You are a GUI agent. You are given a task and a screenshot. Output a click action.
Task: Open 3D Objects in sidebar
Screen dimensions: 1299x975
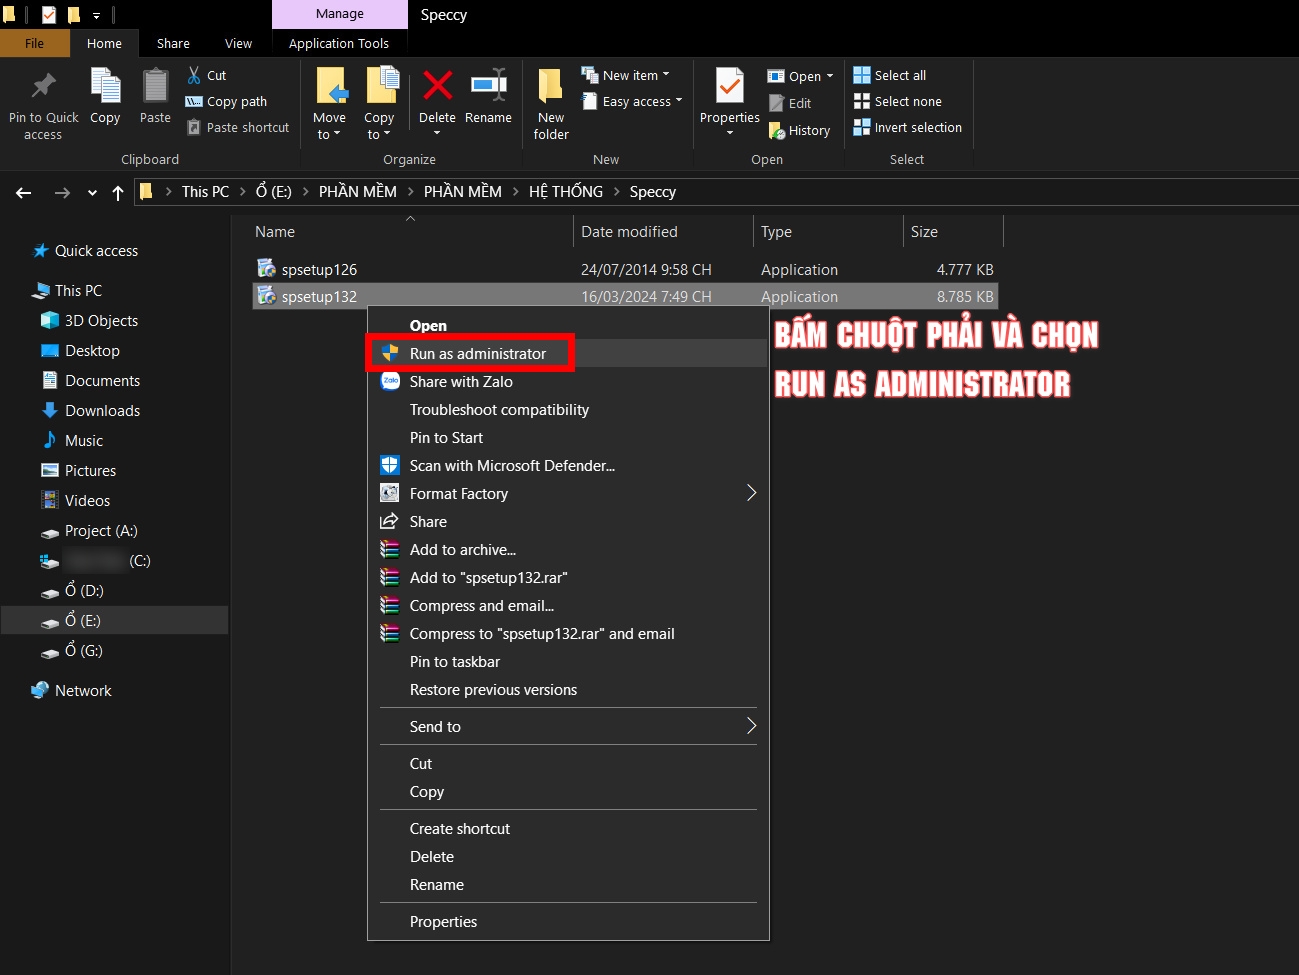coord(101,320)
